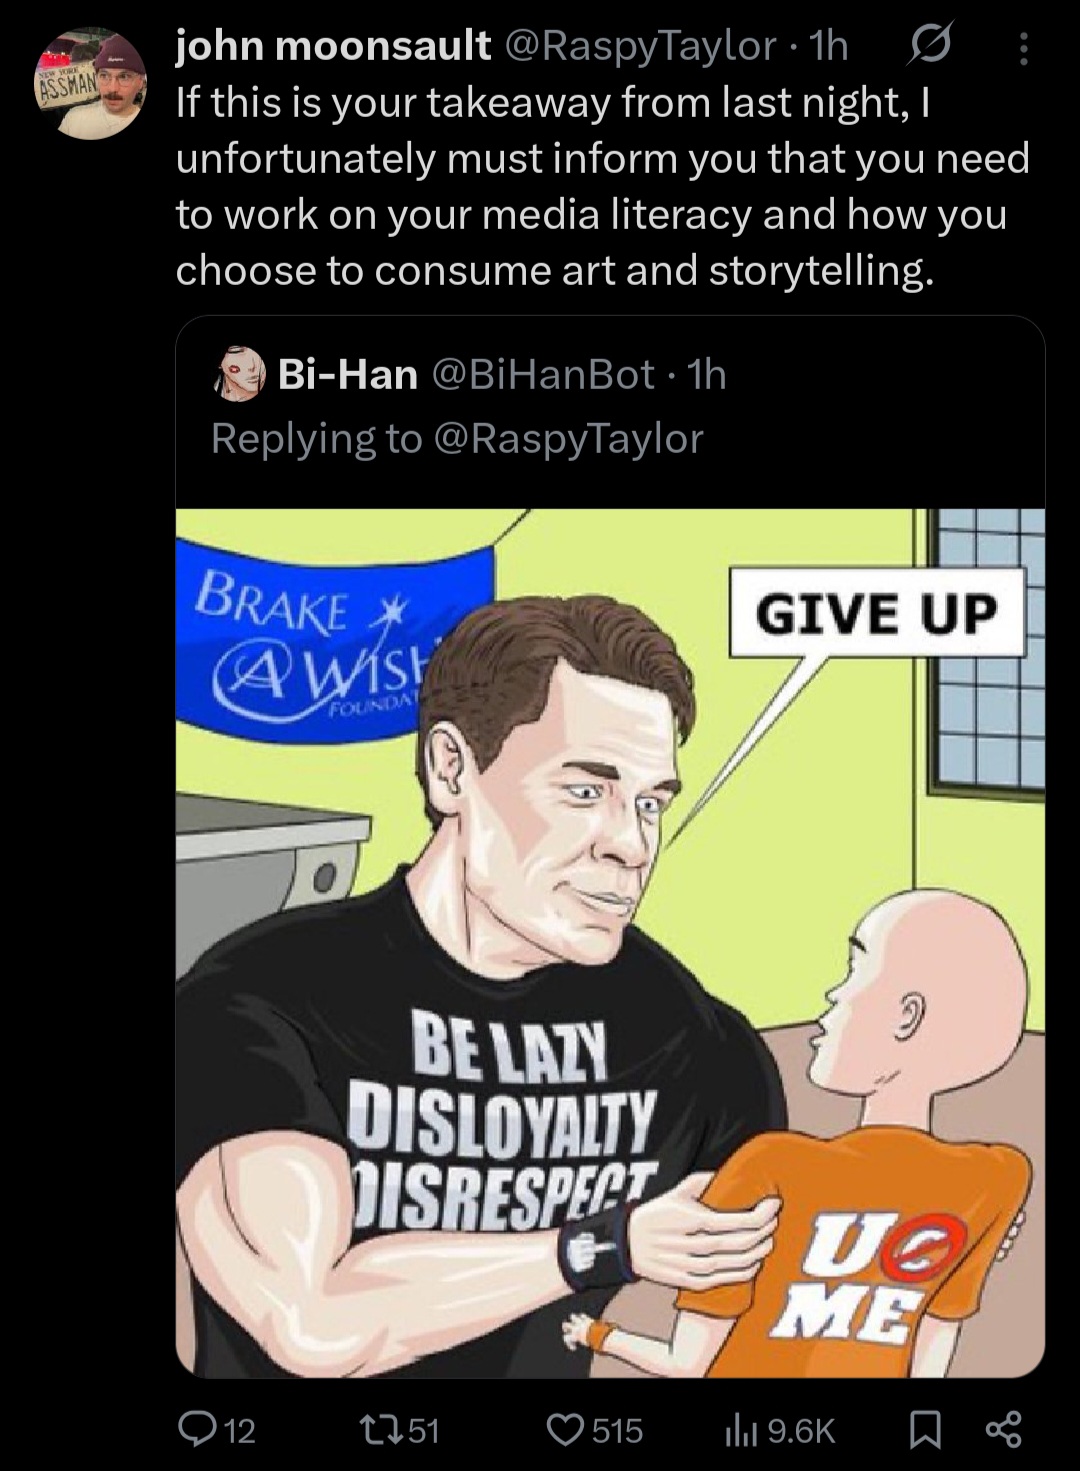
Task: Tap the share icon
Action: pos(1003,1429)
